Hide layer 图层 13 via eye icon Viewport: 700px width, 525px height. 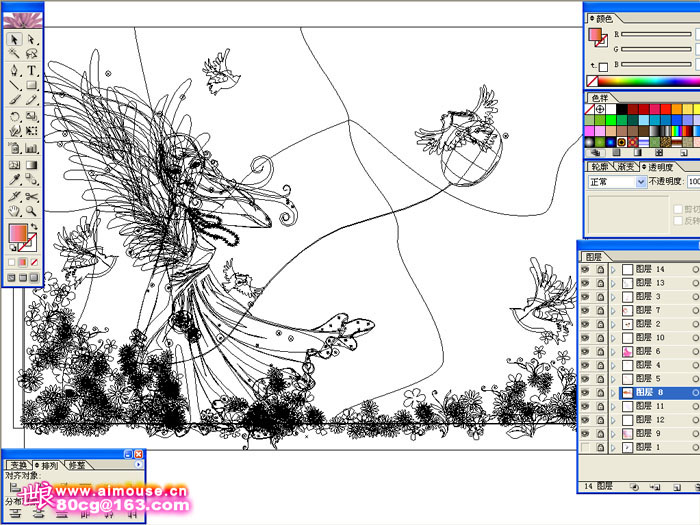coord(585,283)
